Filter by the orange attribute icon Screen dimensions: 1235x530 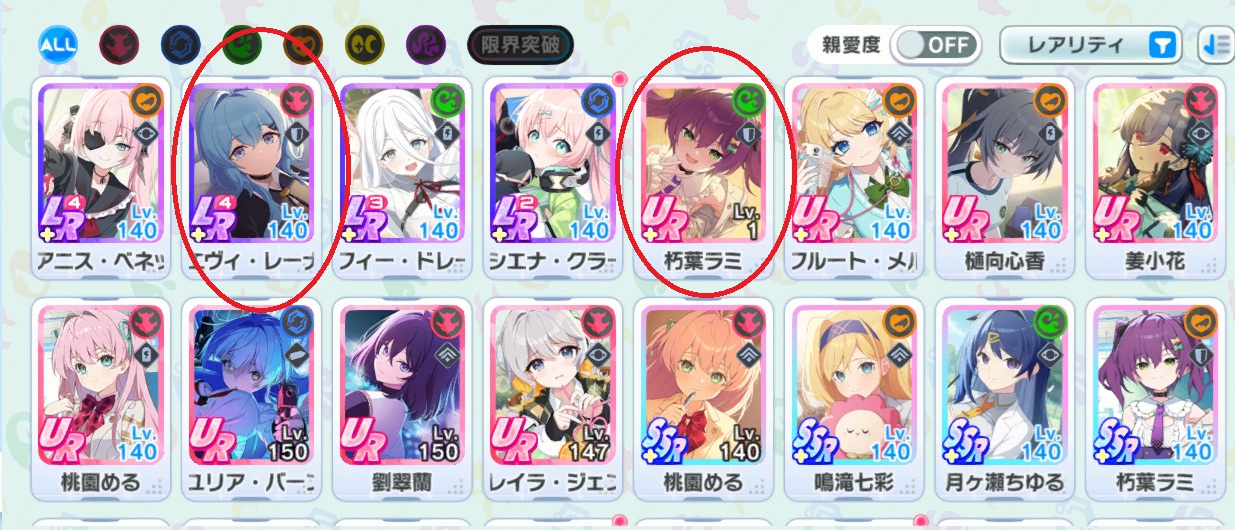coord(301,45)
